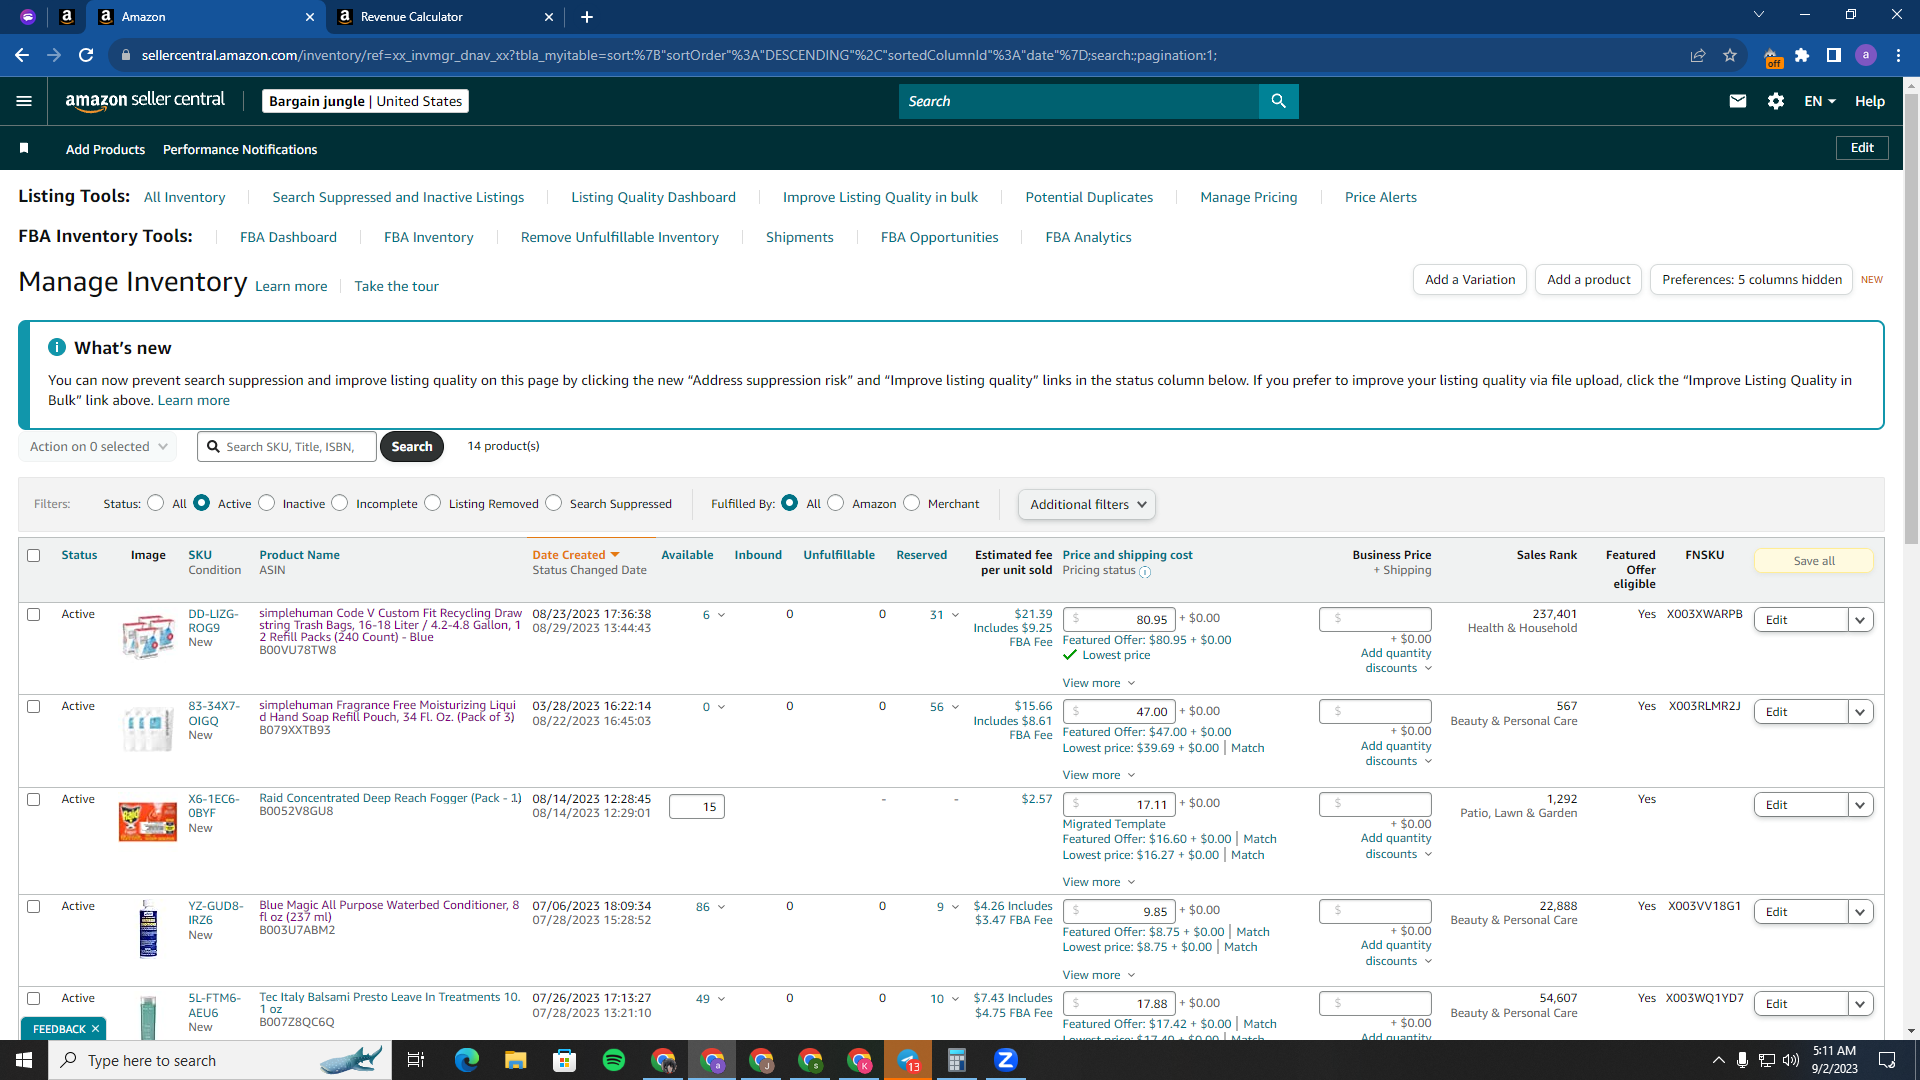Image resolution: width=1920 pixels, height=1080 pixels.
Task: Open the Shipments page
Action: coord(800,237)
